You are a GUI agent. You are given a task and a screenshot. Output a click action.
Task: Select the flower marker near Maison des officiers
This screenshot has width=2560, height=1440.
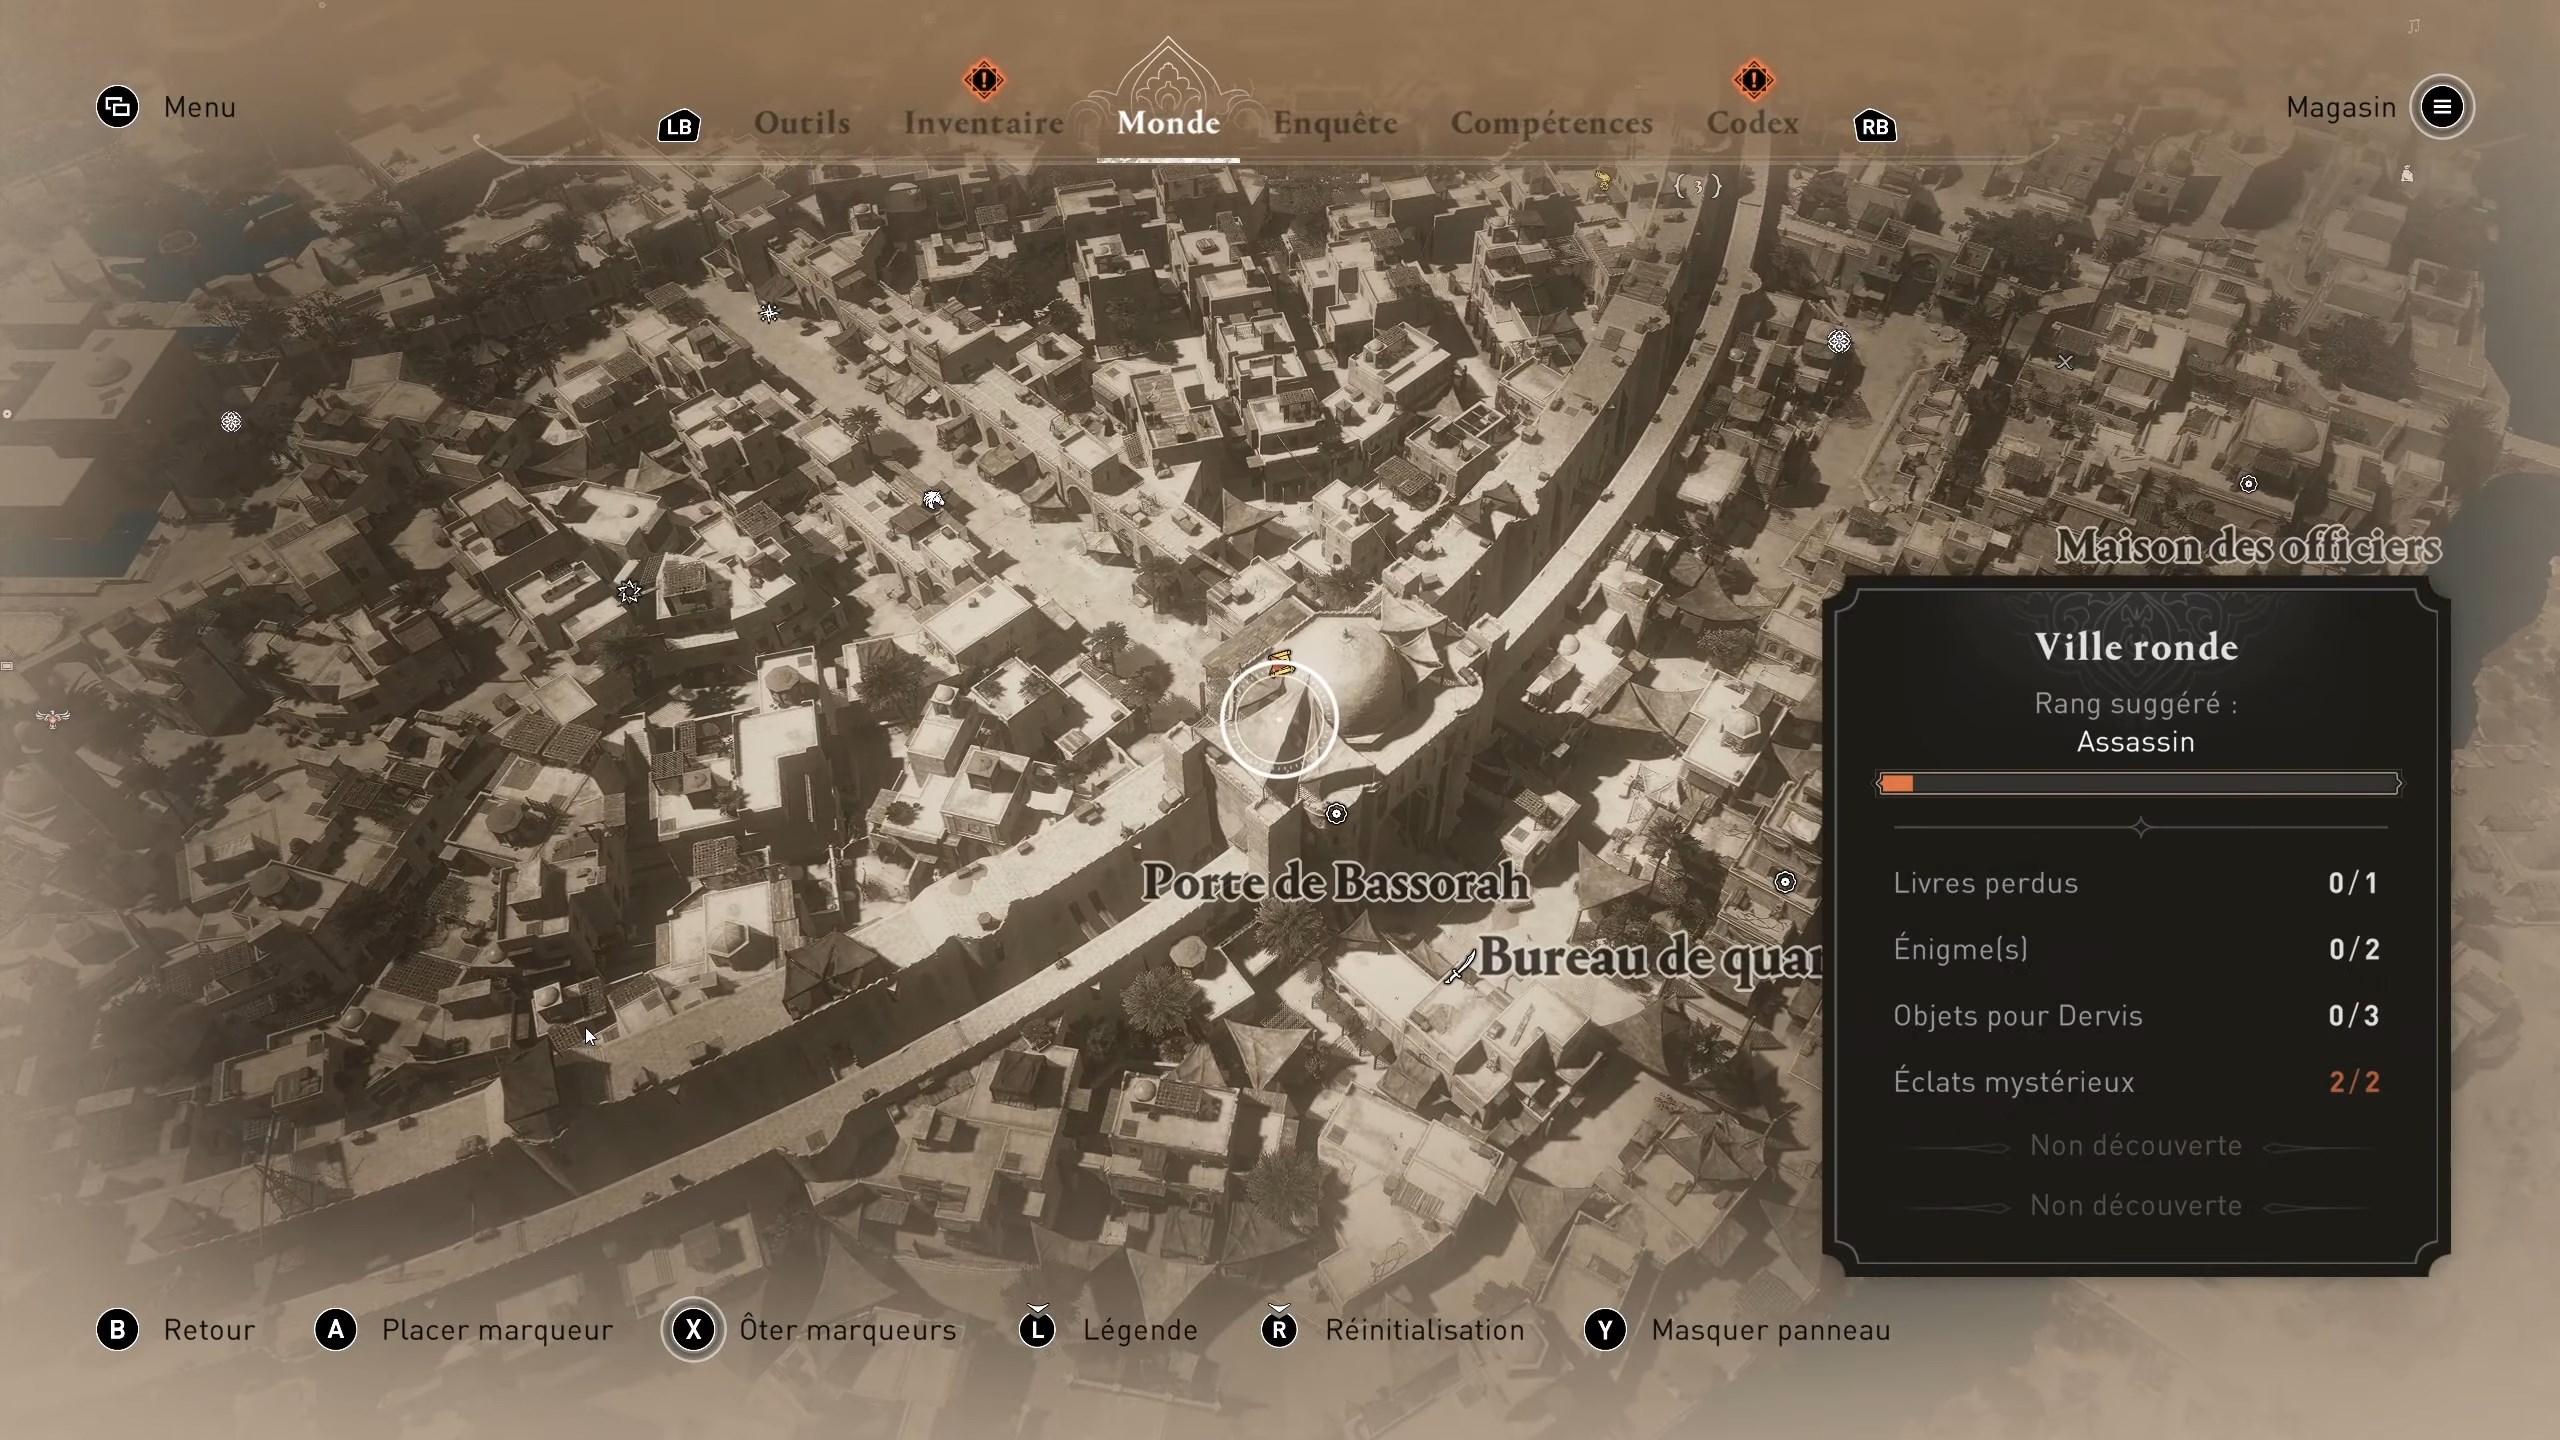(1838, 342)
